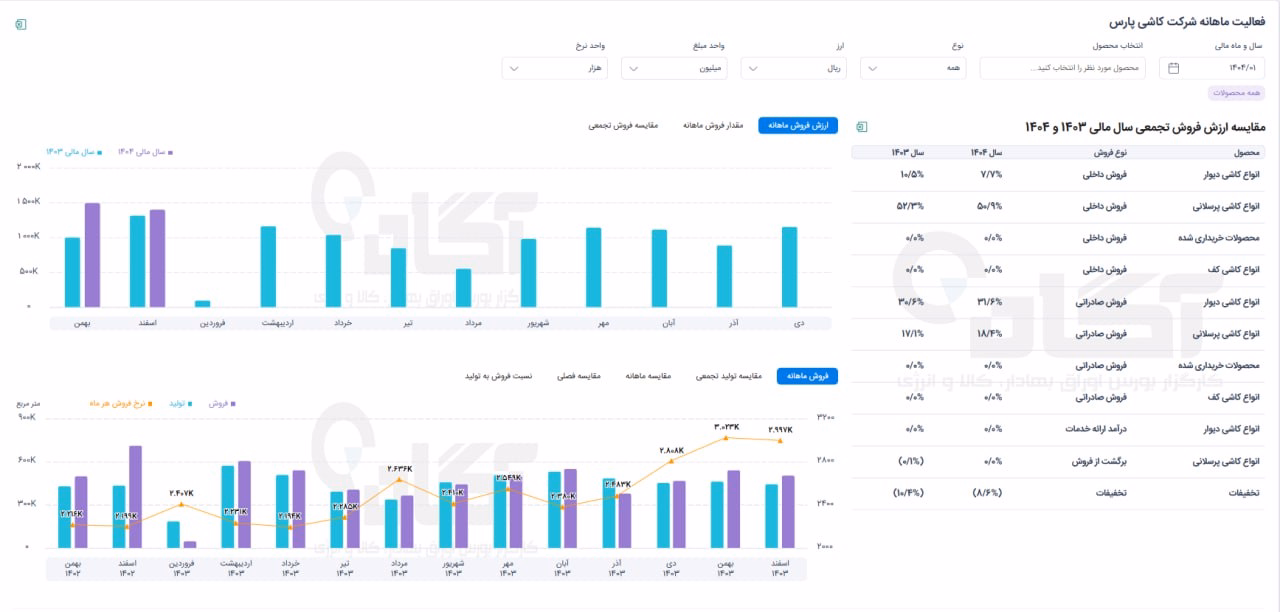
Task: Click the ۷/۷% value in the table
Action: click(992, 174)
